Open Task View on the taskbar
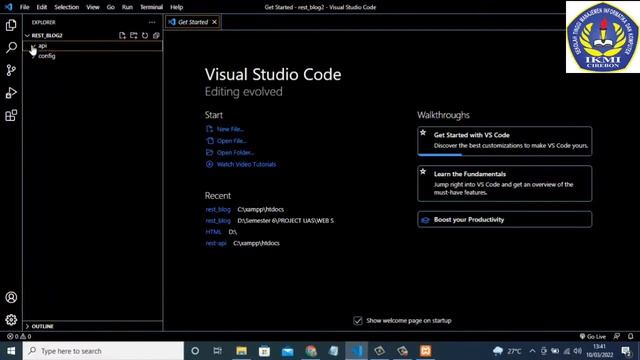The height and width of the screenshot is (360, 640). click(218, 351)
